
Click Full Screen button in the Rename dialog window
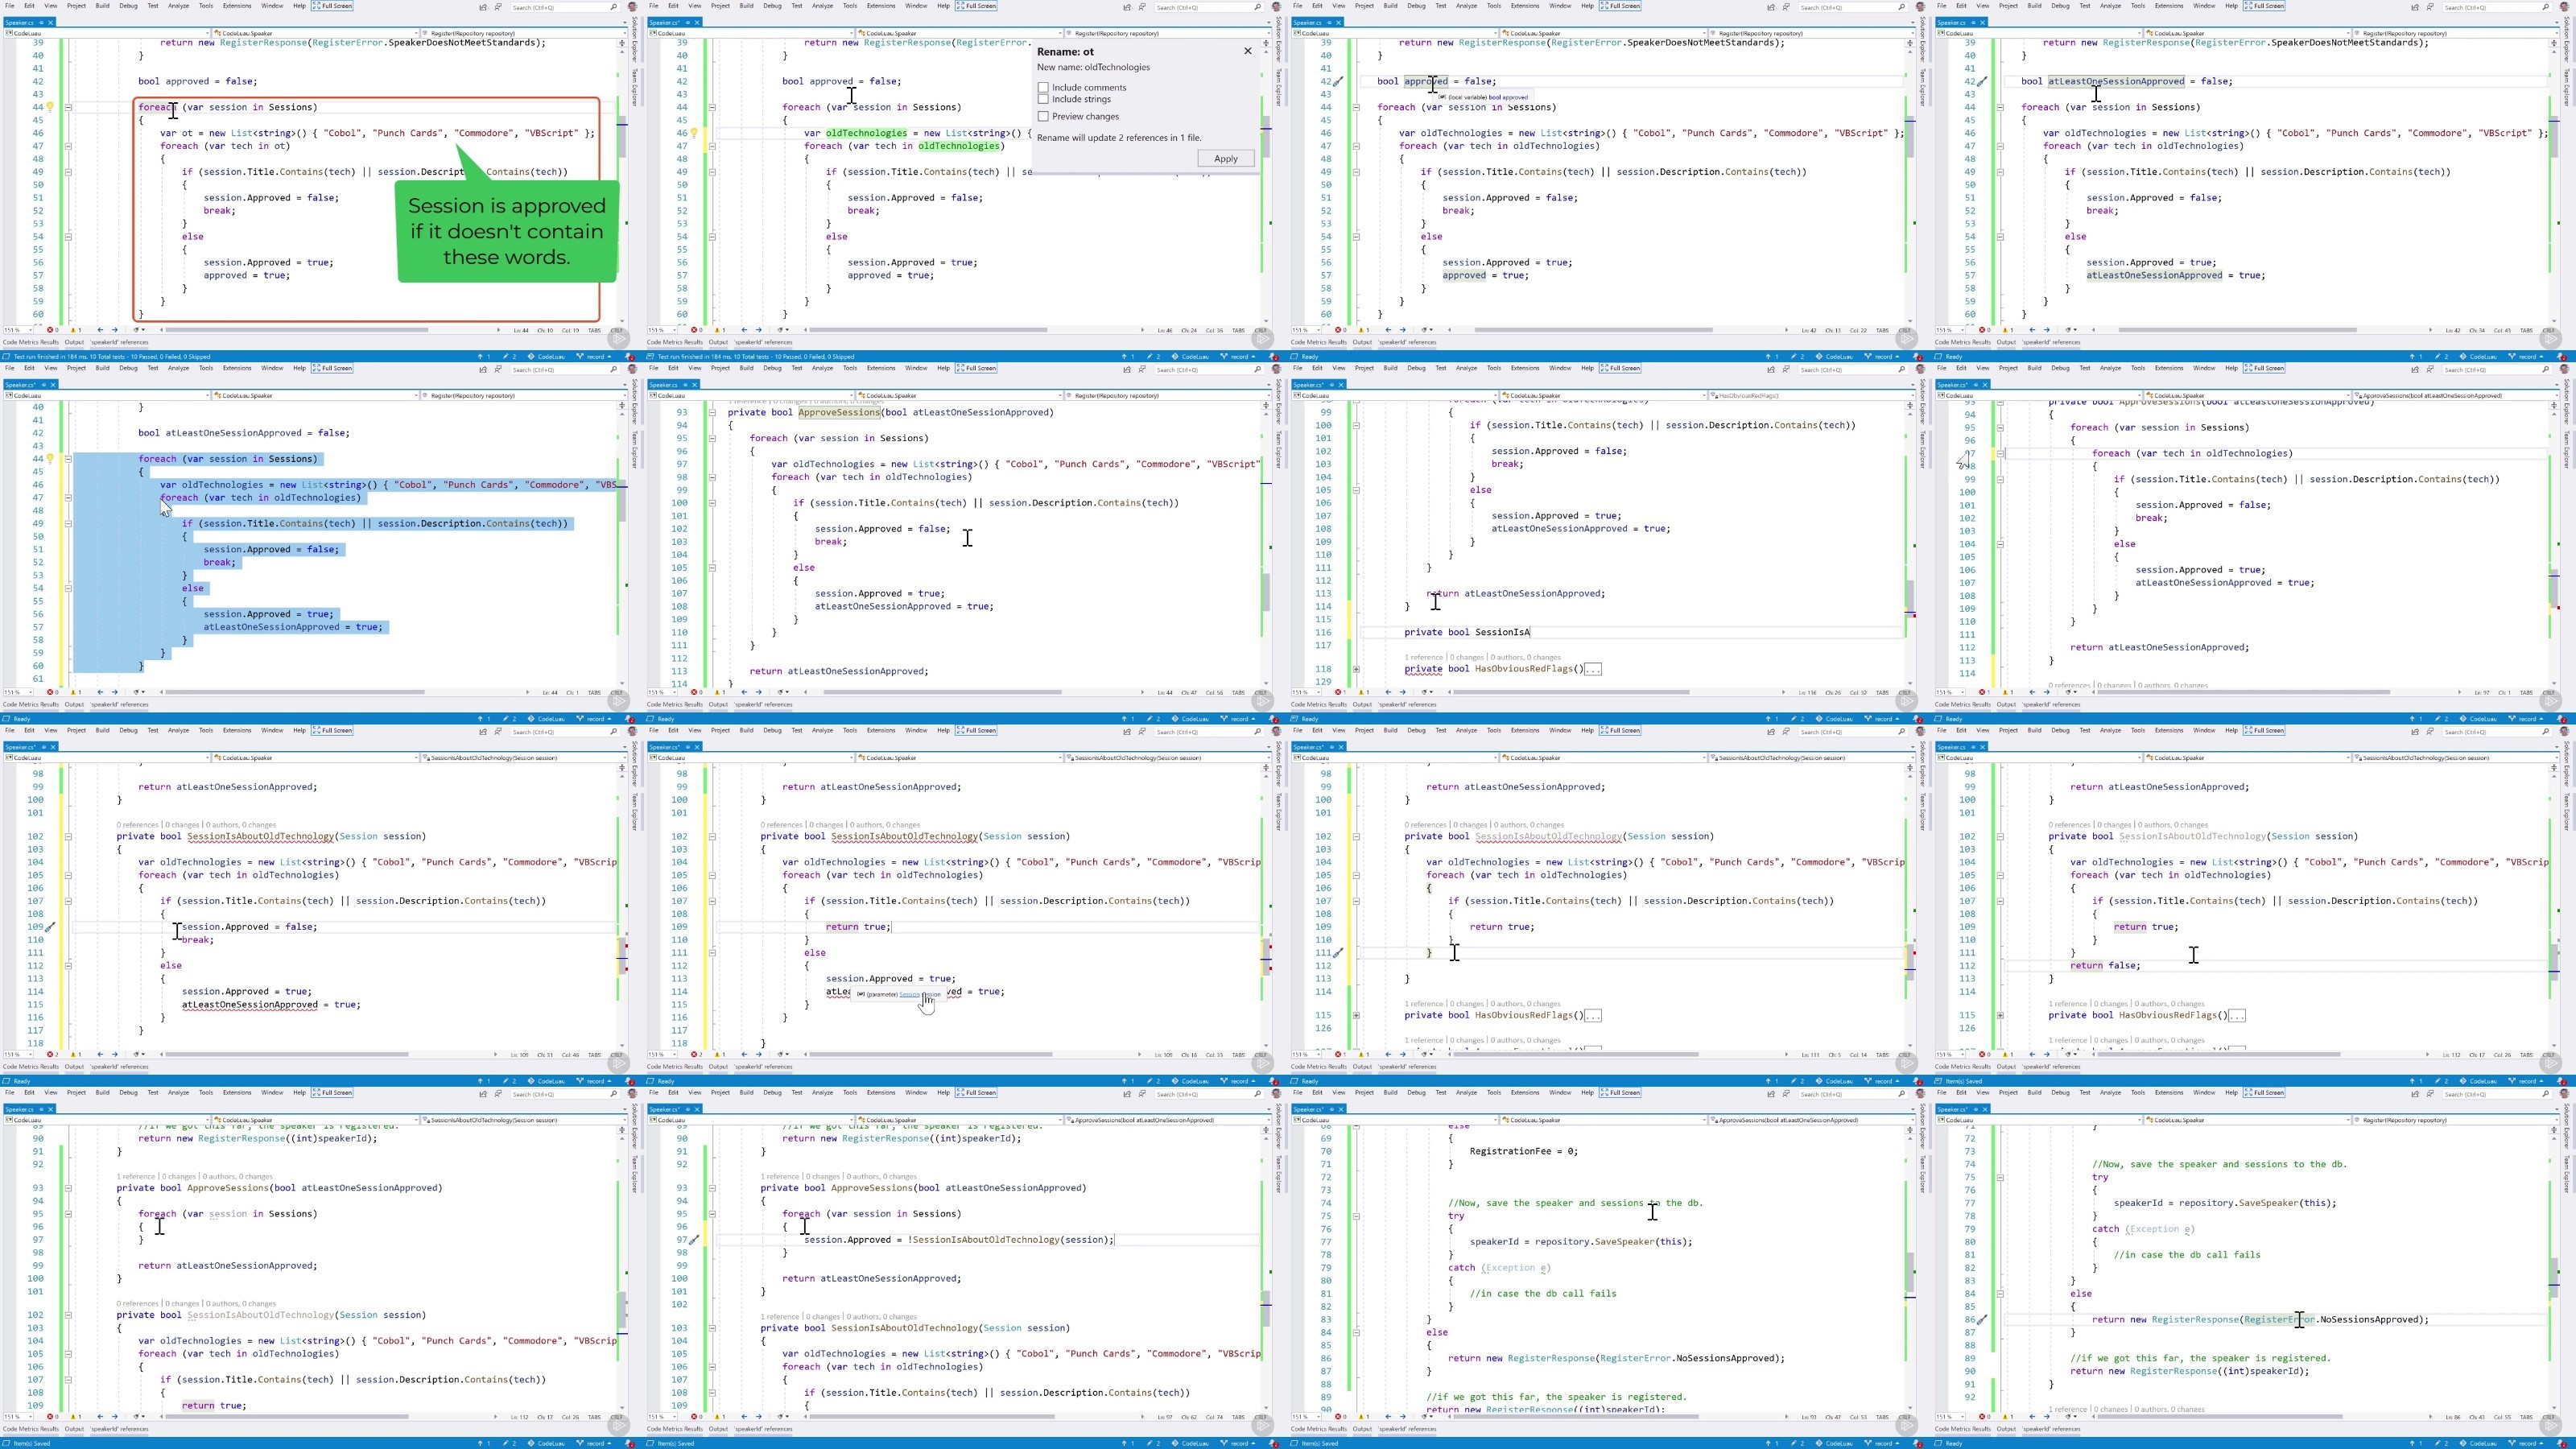pyautogui.click(x=976, y=6)
